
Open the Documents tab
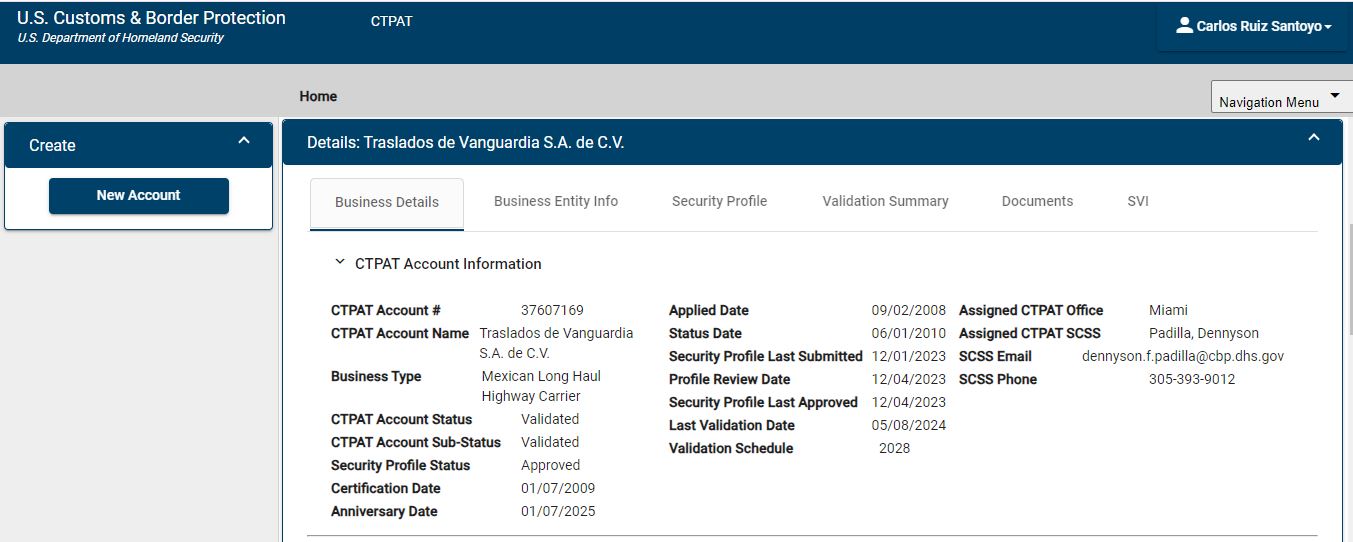point(1037,202)
